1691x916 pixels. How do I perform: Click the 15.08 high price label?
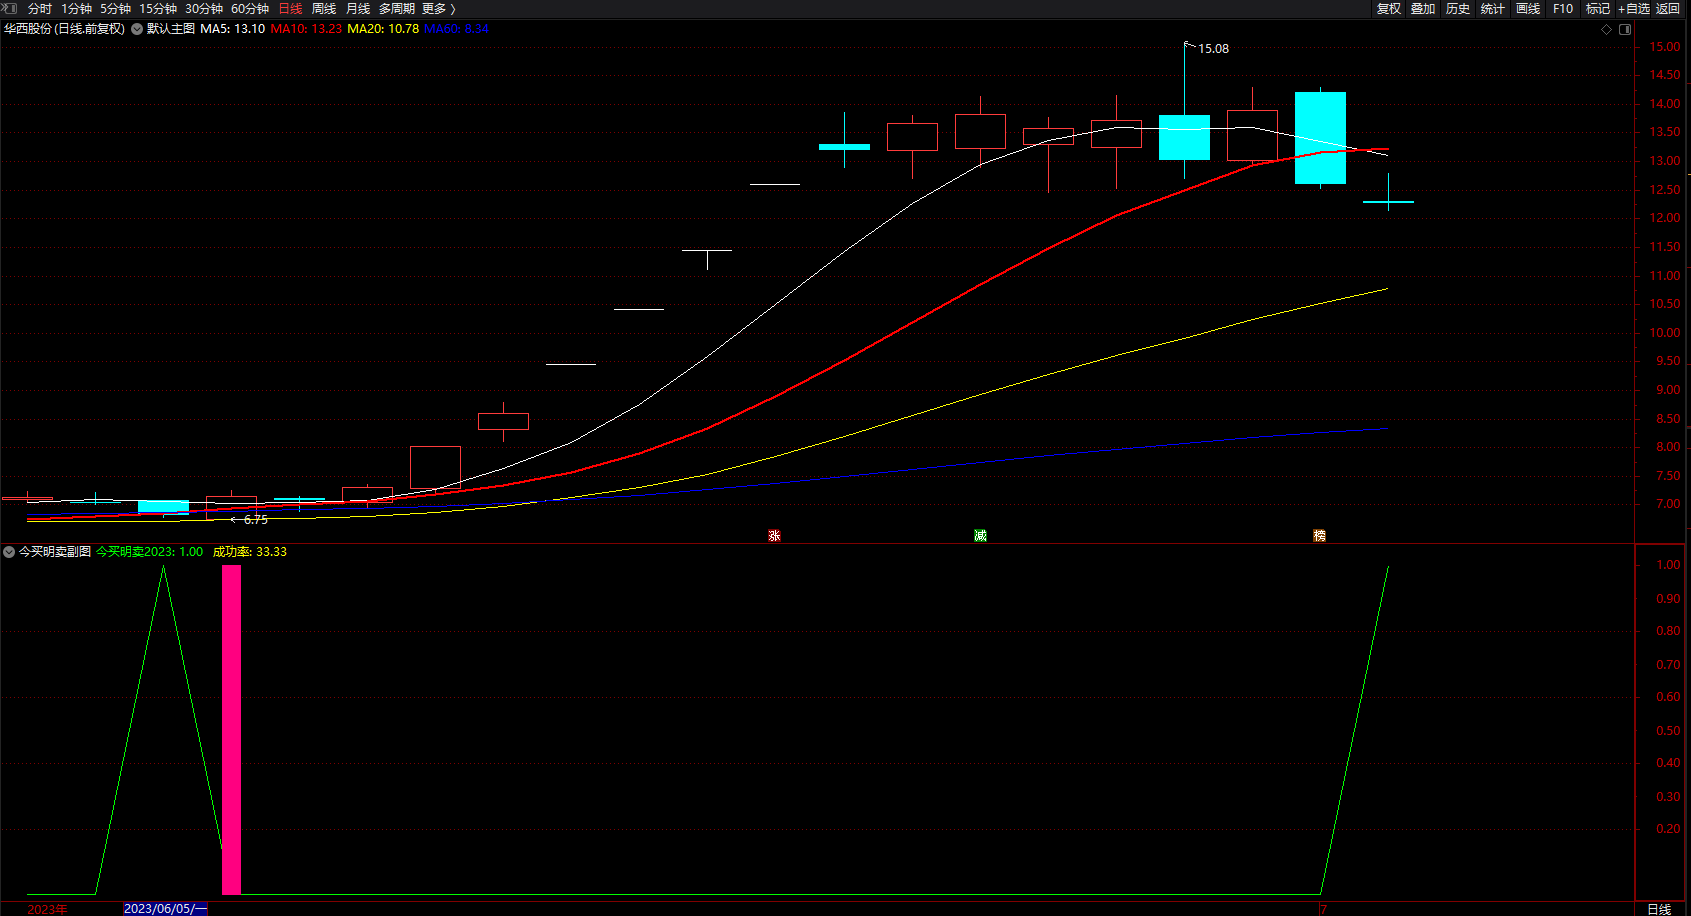click(x=1213, y=49)
